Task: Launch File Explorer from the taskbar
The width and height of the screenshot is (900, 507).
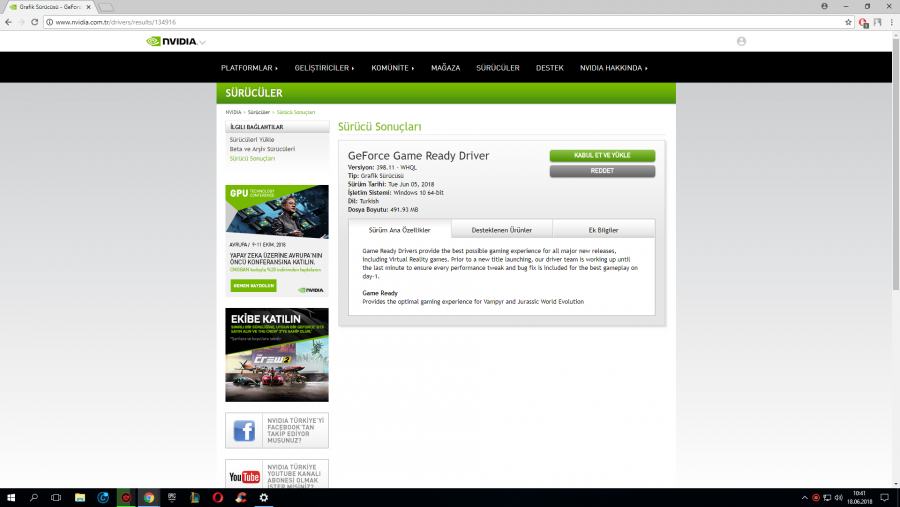Action: tap(80, 497)
